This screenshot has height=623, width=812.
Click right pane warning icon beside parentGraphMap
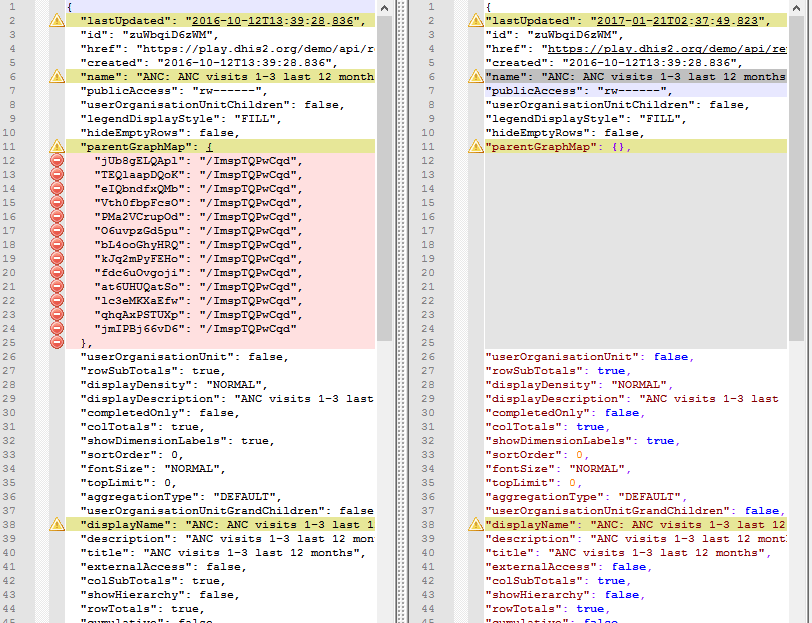(474, 147)
